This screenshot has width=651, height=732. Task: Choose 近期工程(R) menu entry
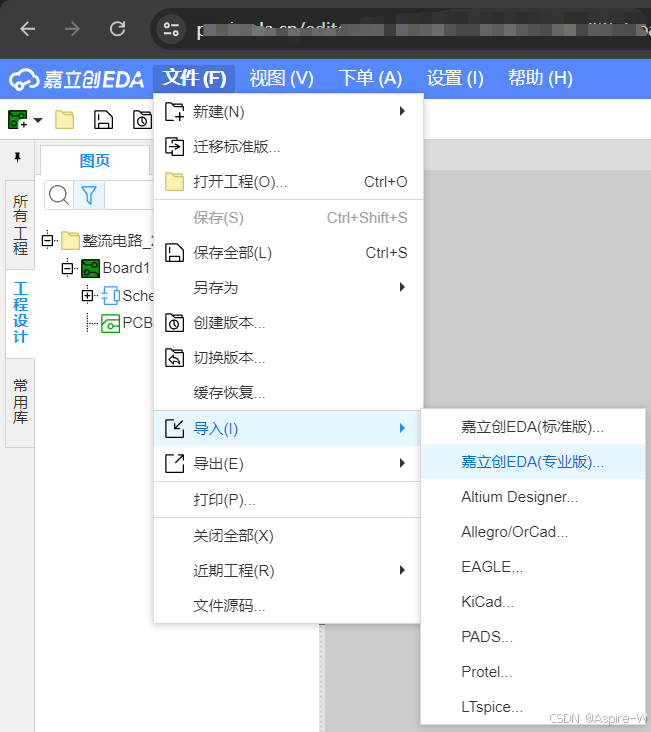pyautogui.click(x=287, y=570)
